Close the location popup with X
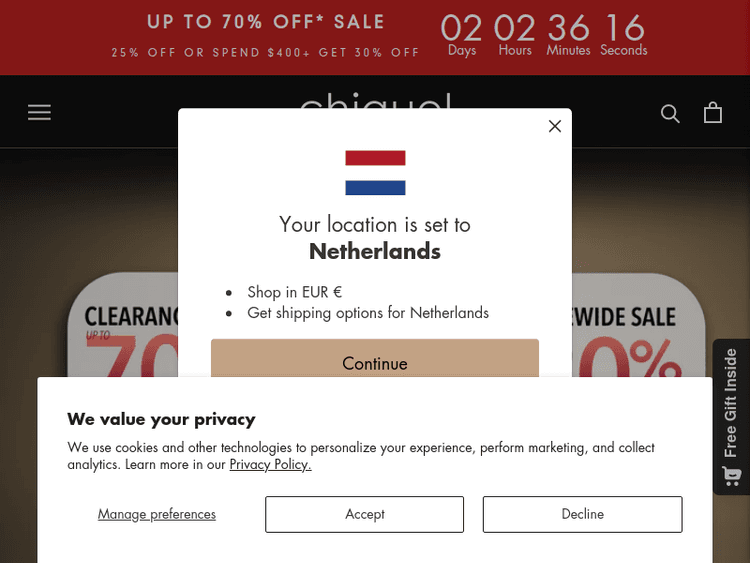Screen dimensions: 750x563 (x=555, y=126)
